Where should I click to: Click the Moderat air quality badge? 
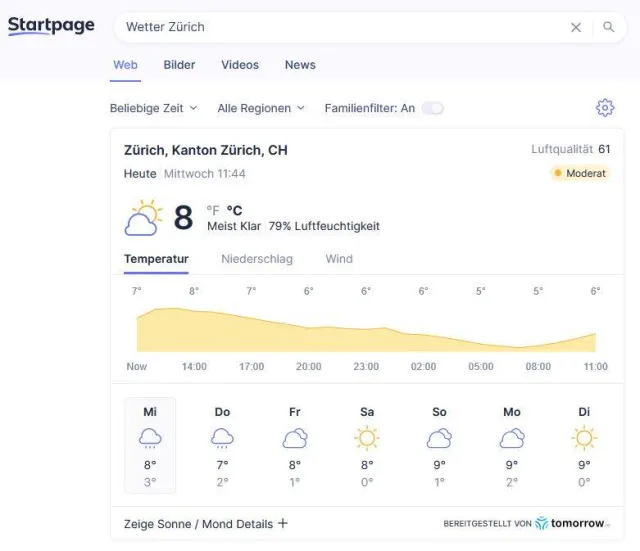click(580, 173)
